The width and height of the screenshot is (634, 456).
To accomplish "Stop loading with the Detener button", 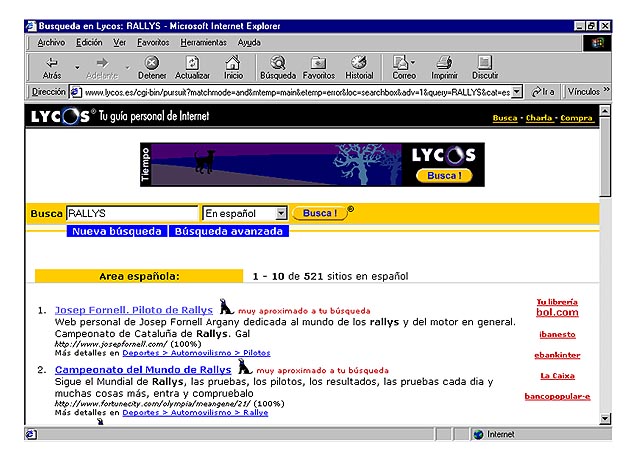I will (x=152, y=68).
